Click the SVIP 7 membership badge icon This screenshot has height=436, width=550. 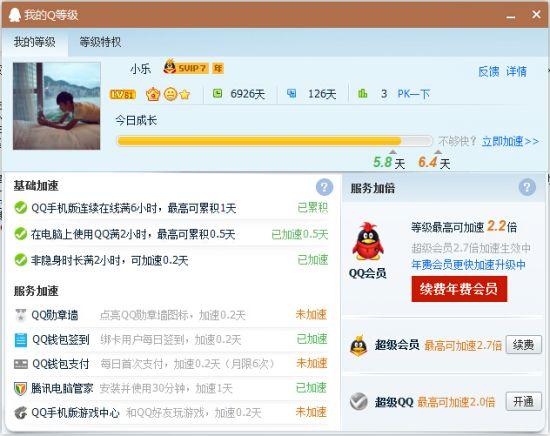(186, 67)
